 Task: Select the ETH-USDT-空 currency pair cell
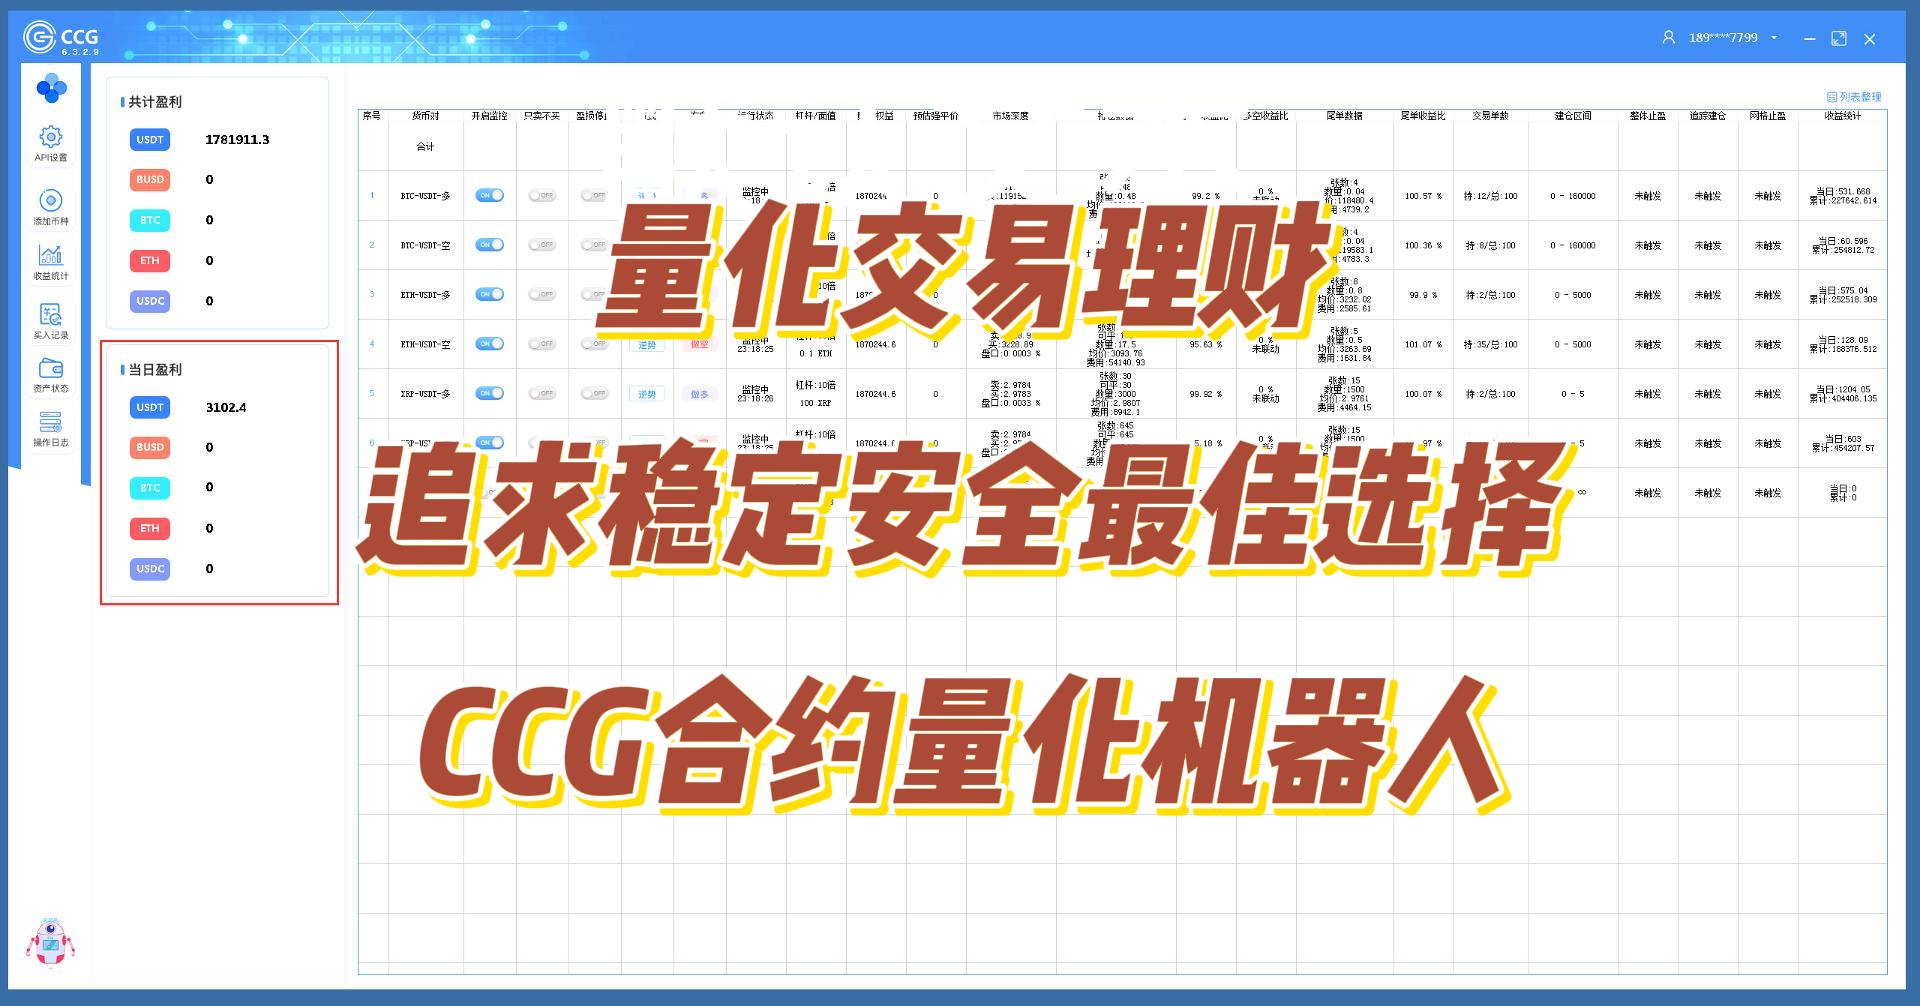425,344
